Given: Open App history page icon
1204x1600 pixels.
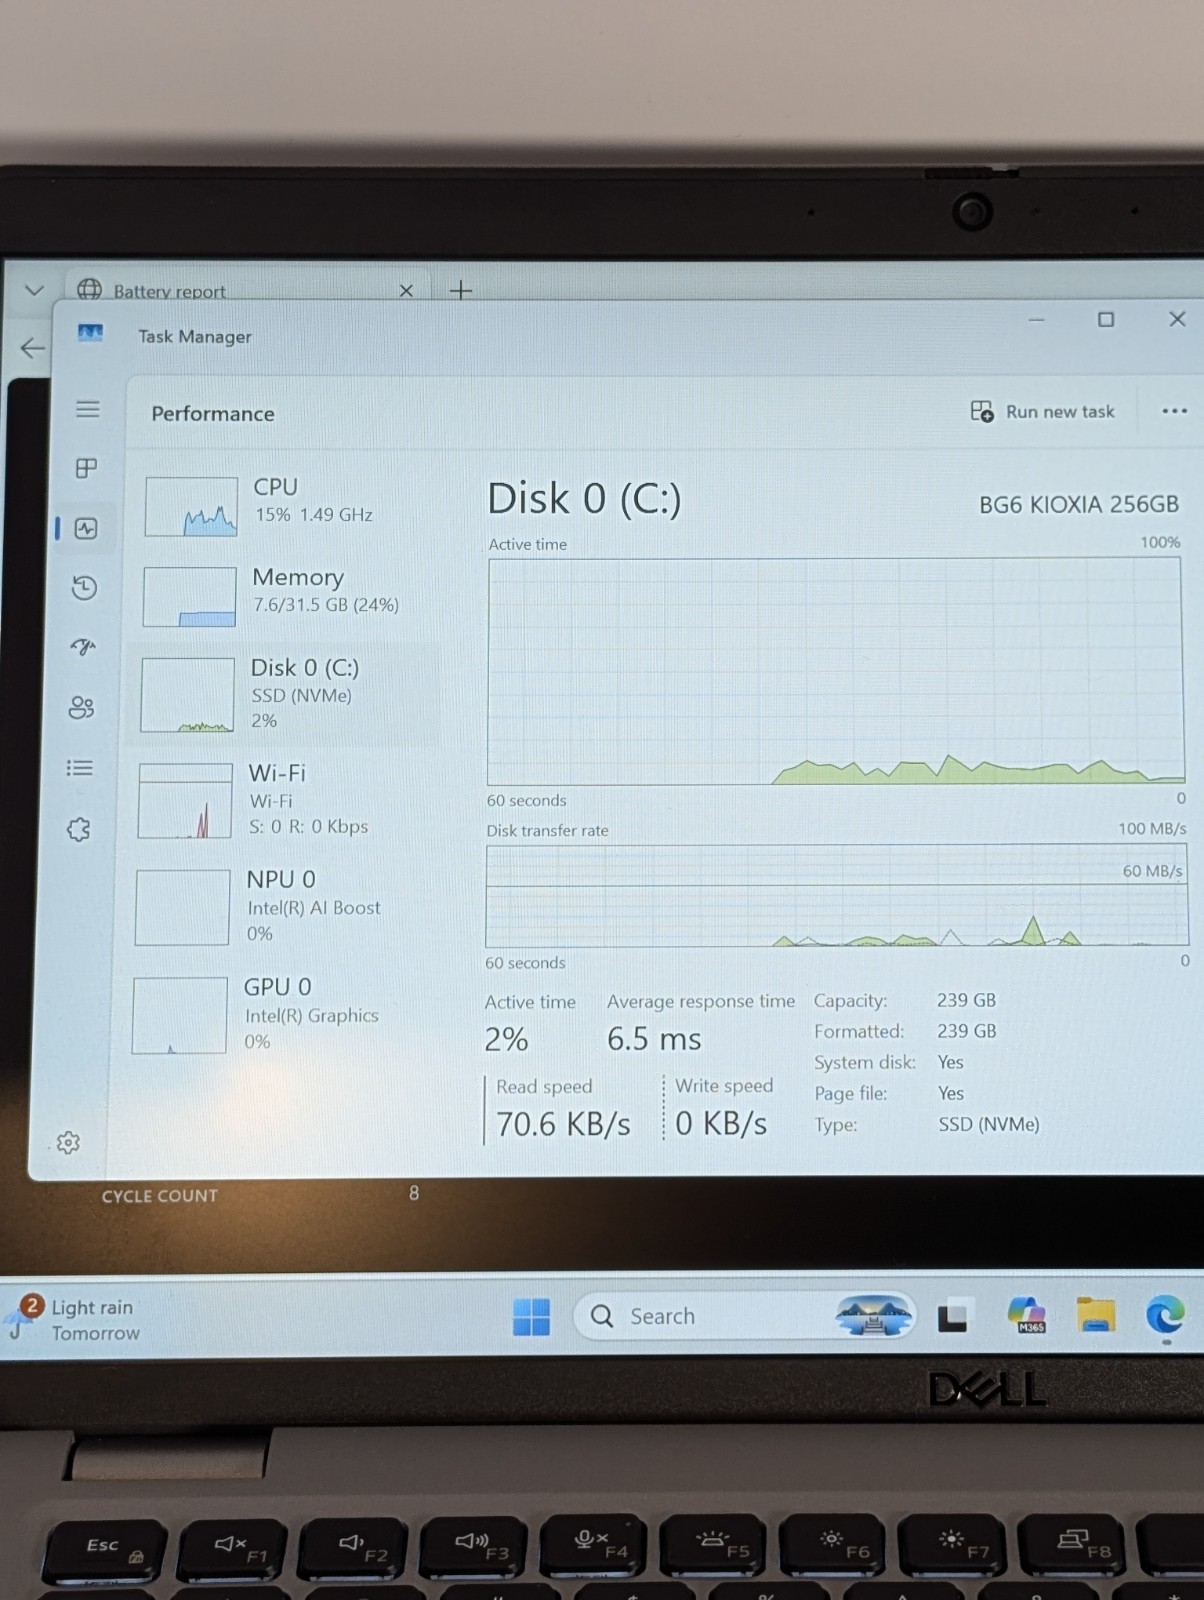Looking at the screenshot, I should tap(84, 587).
